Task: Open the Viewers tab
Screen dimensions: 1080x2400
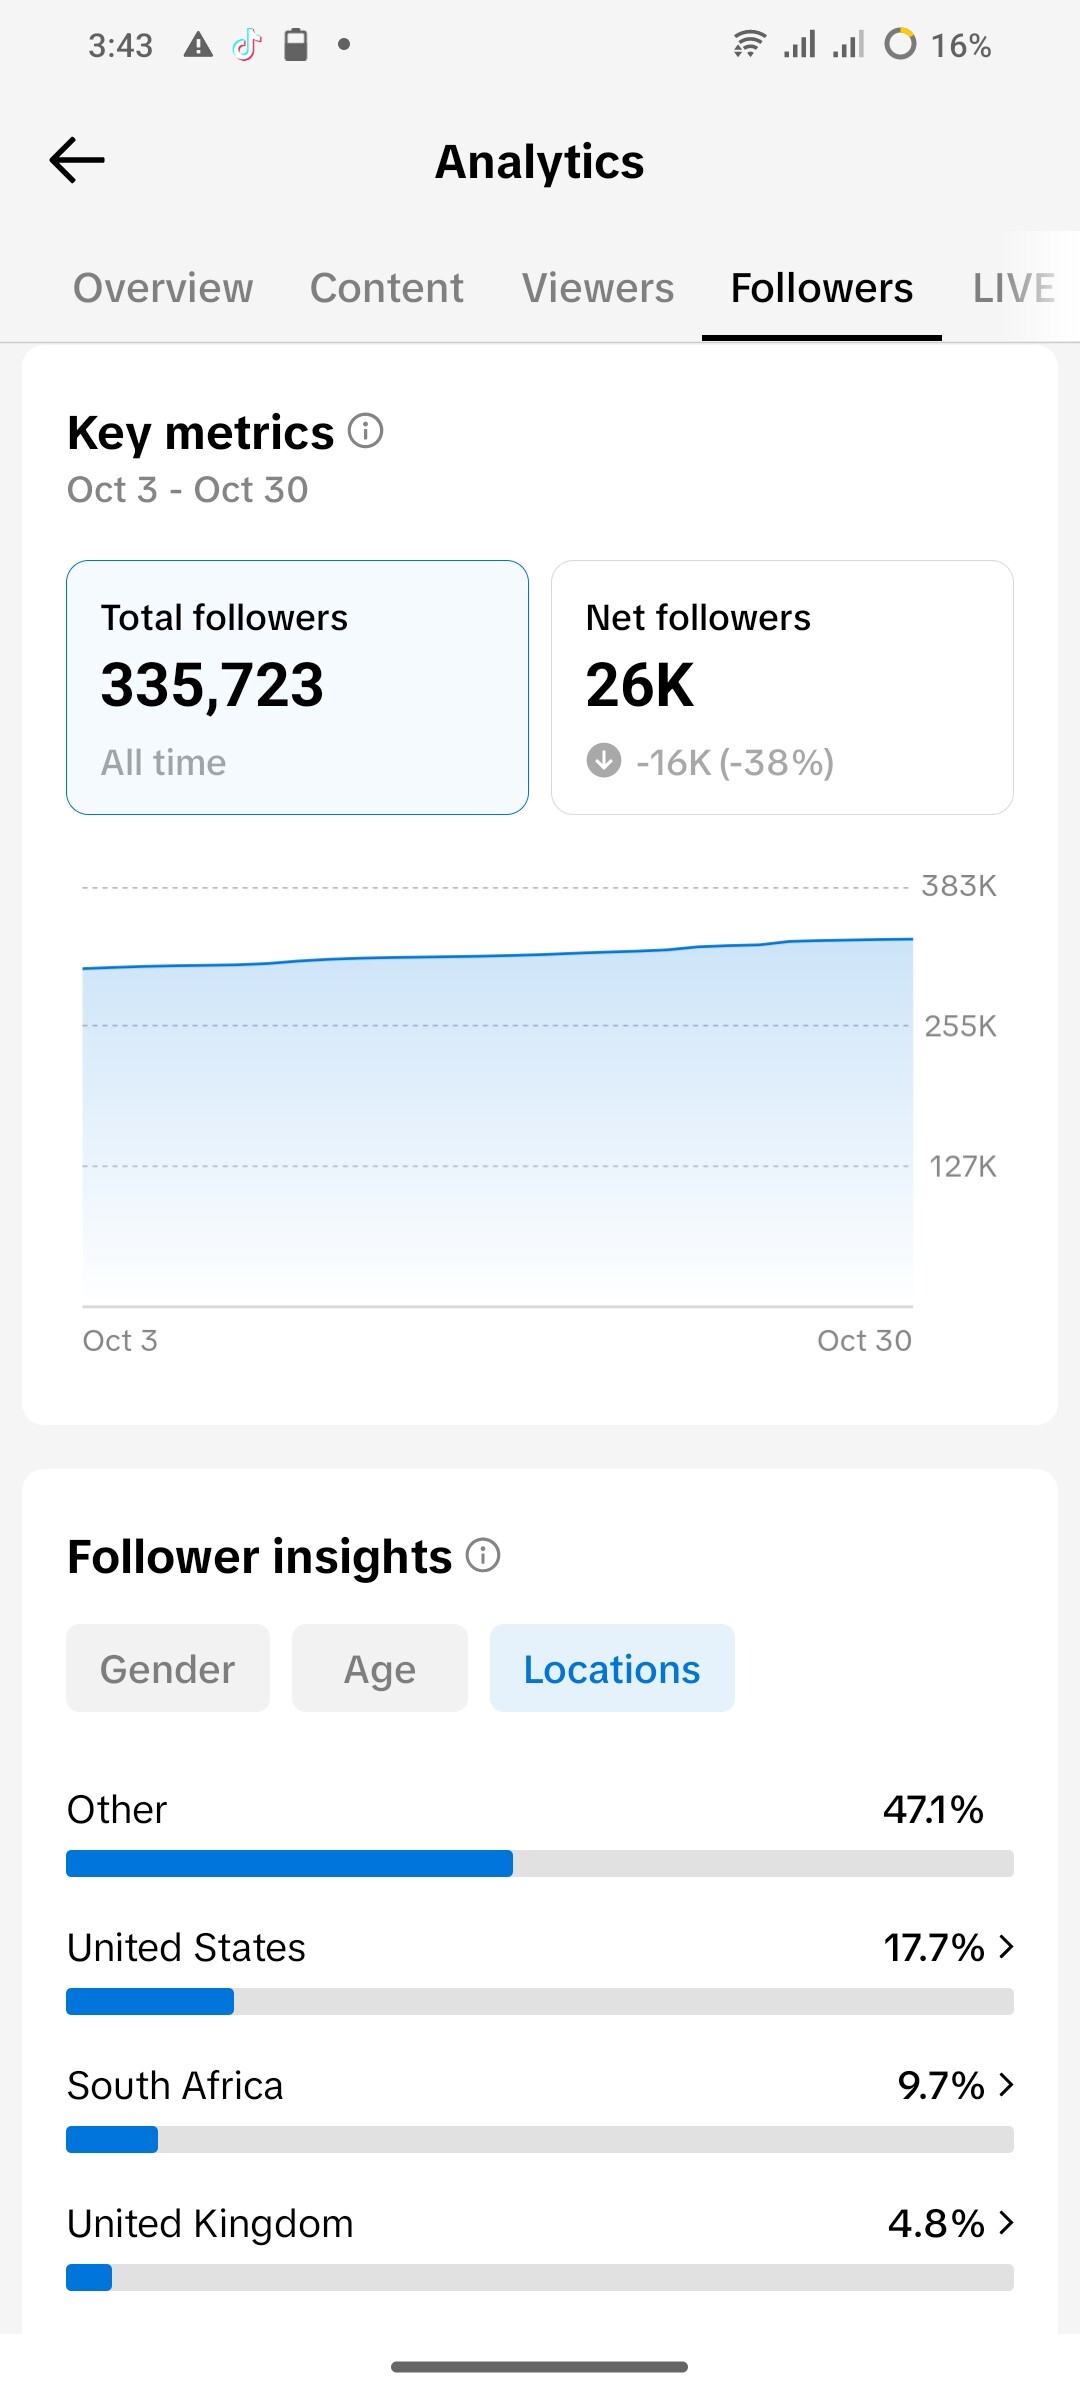Action: (x=598, y=288)
